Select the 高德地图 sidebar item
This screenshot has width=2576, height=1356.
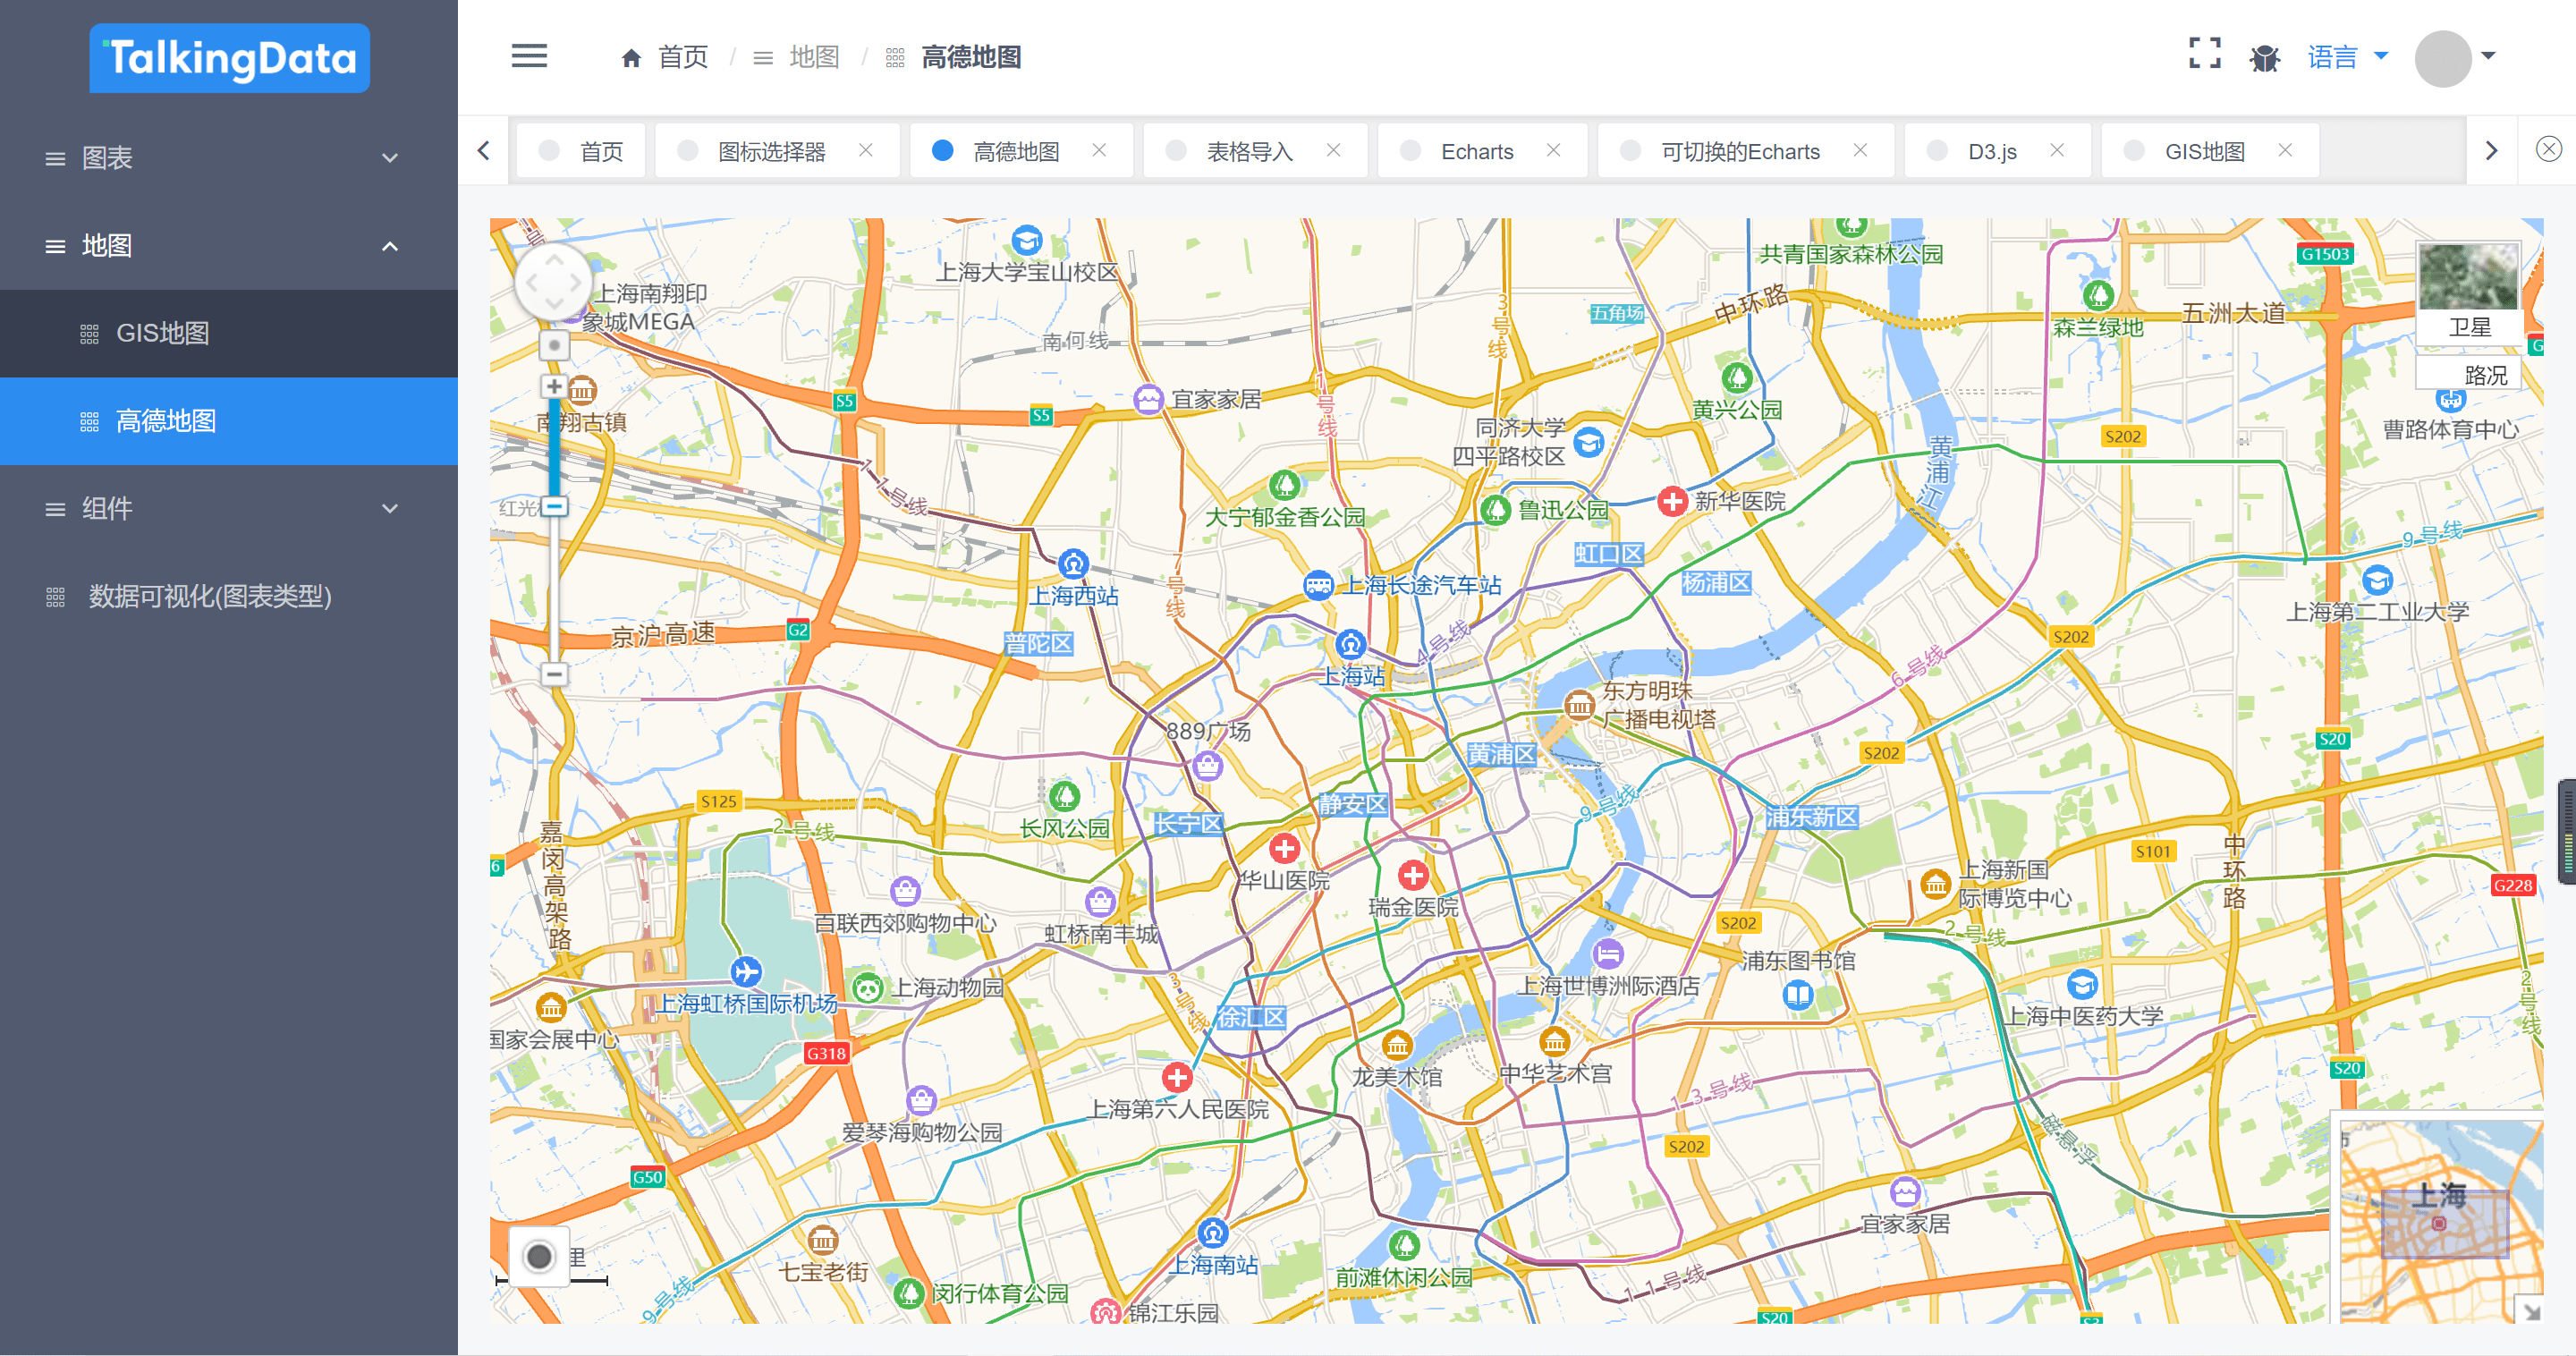click(x=229, y=421)
